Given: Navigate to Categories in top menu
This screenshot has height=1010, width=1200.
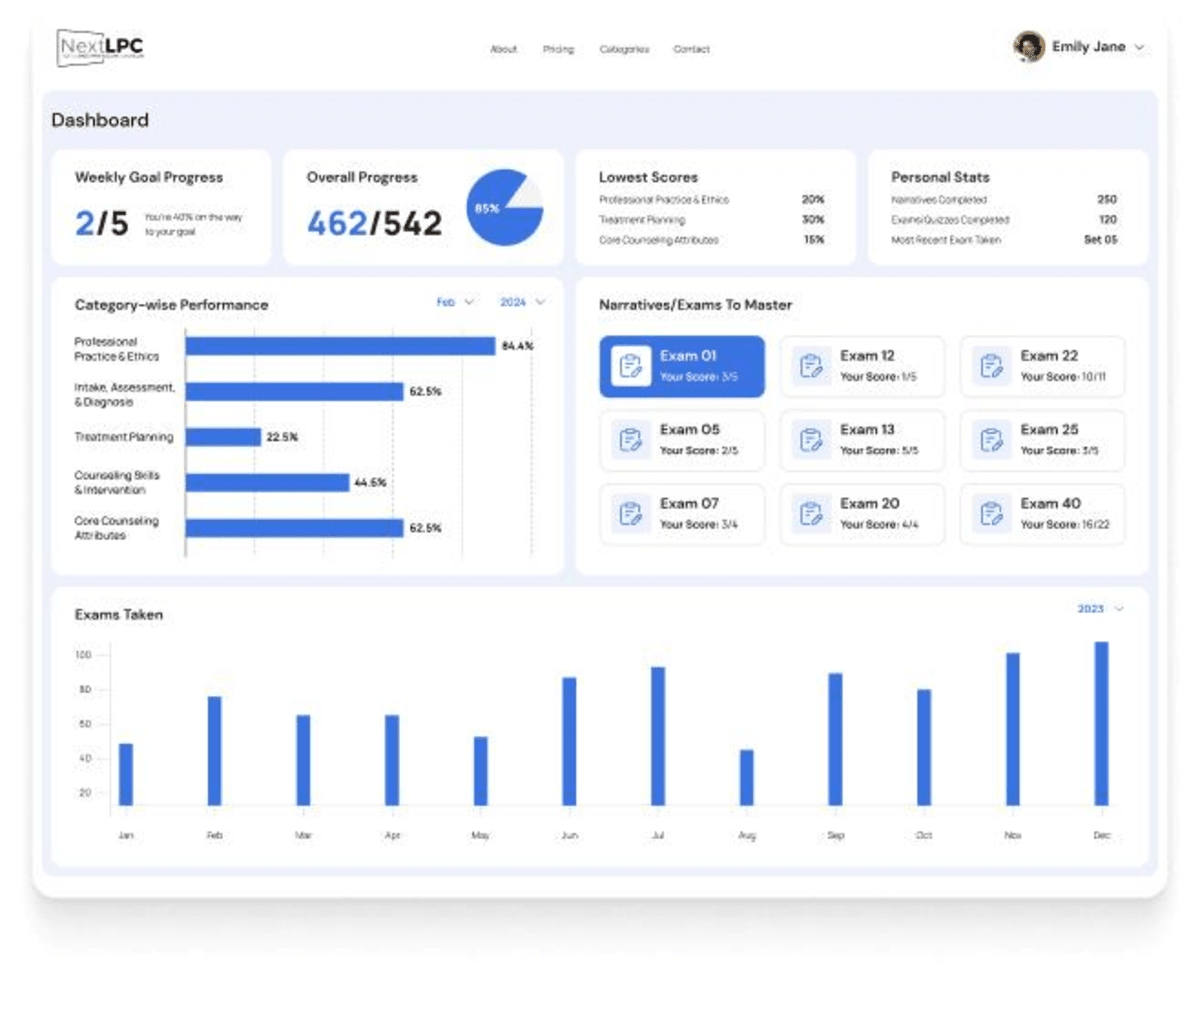Looking at the screenshot, I should pyautogui.click(x=624, y=49).
